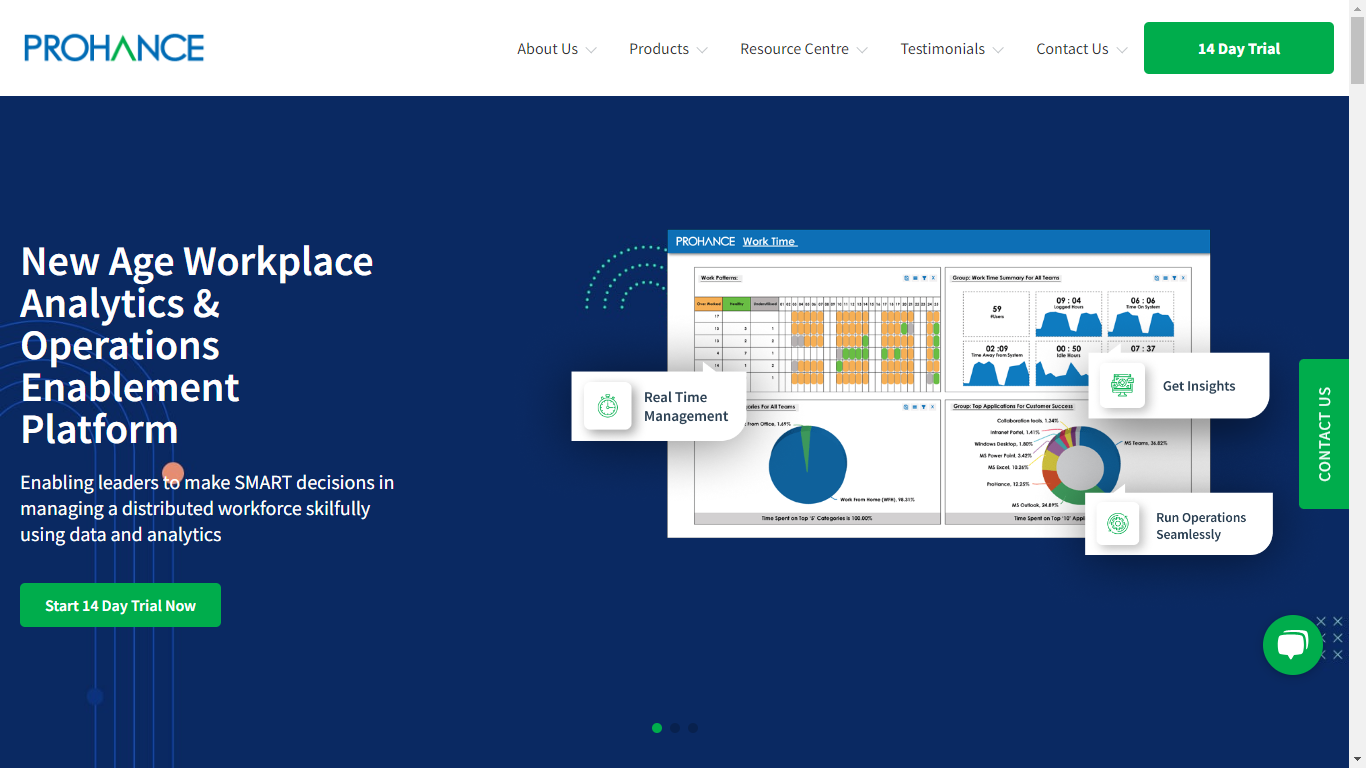Viewport: 1366px width, 768px height.
Task: Click the Get Insights card
Action: coord(1179,385)
